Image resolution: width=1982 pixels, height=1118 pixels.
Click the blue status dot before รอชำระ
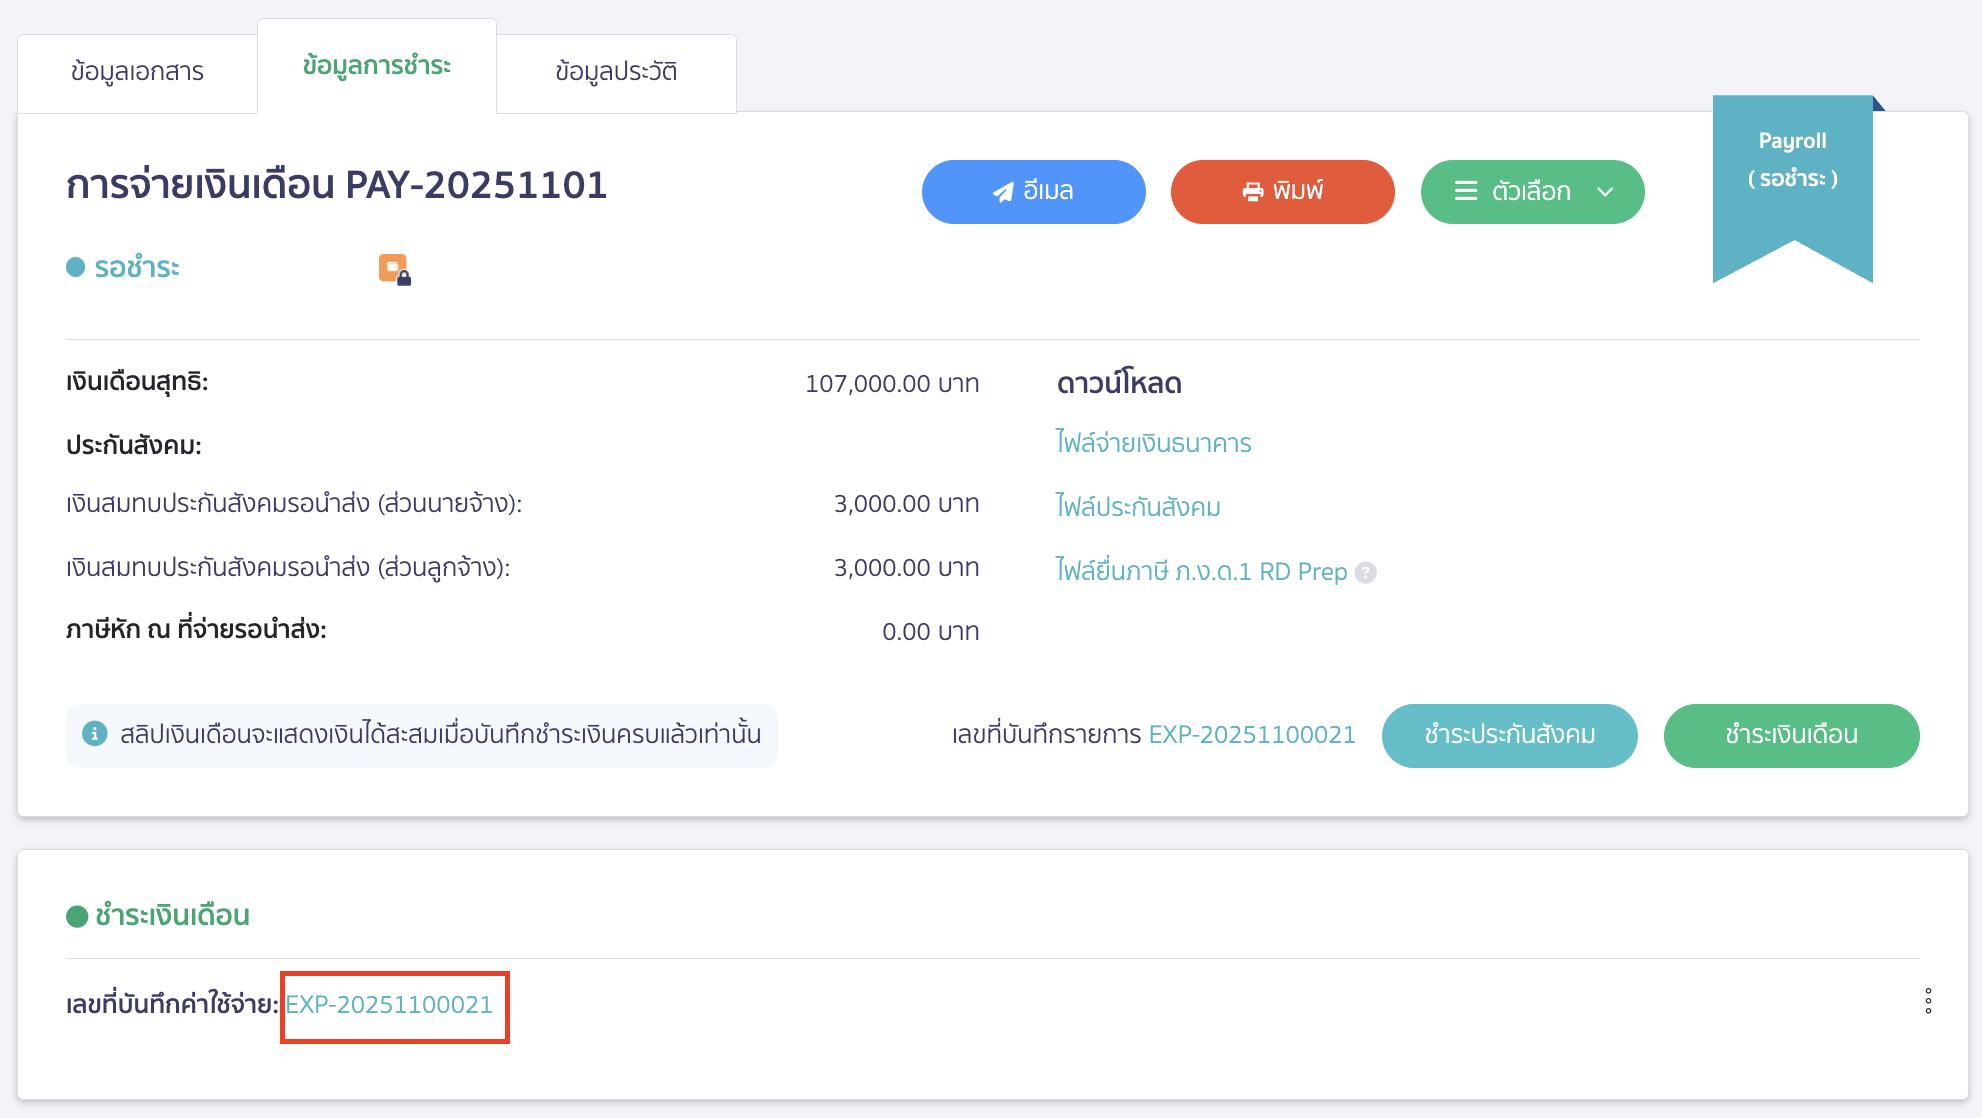[74, 267]
